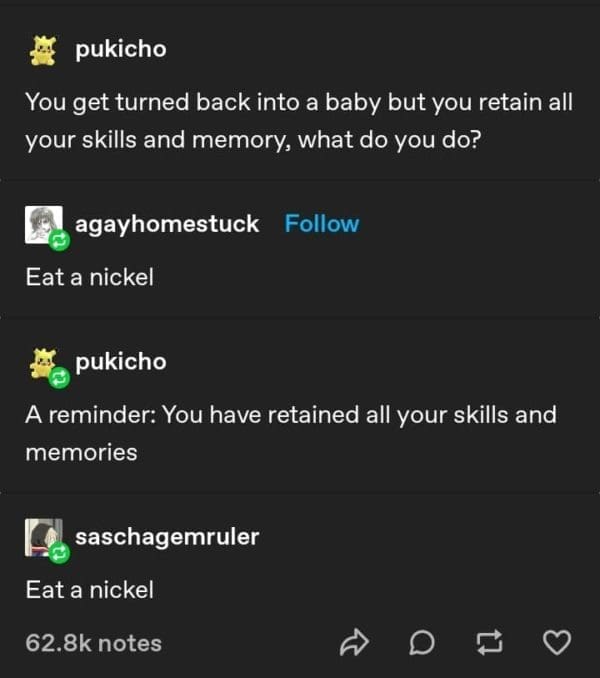Open replies with speech bubble icon
Viewport: 600px width, 678px height.
pyautogui.click(x=422, y=643)
